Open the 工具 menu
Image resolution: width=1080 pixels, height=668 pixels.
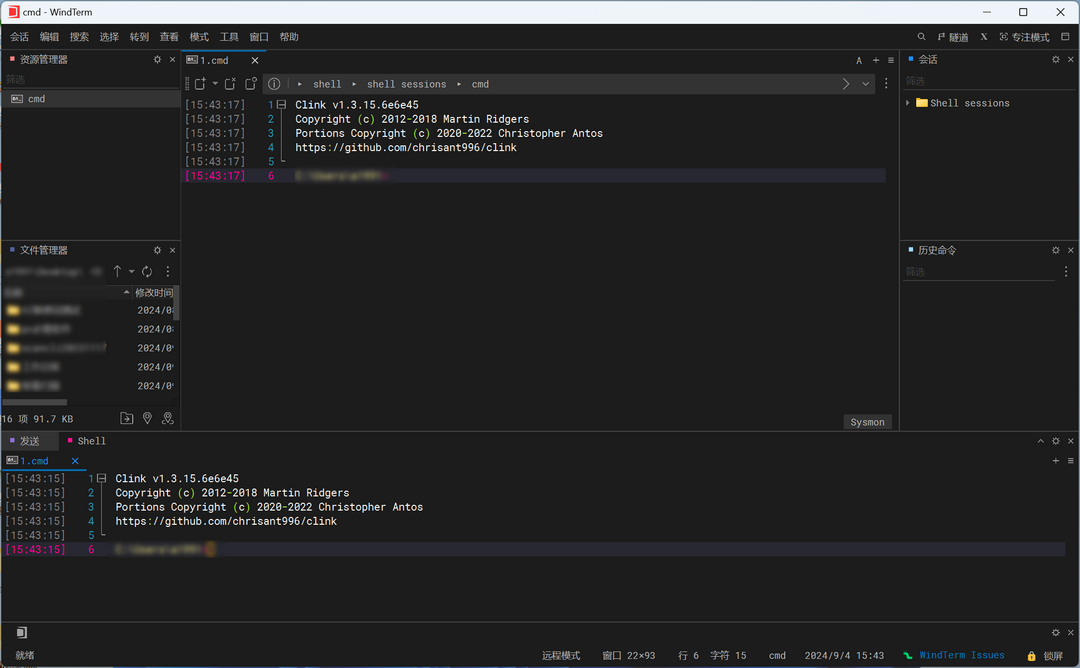coord(229,37)
